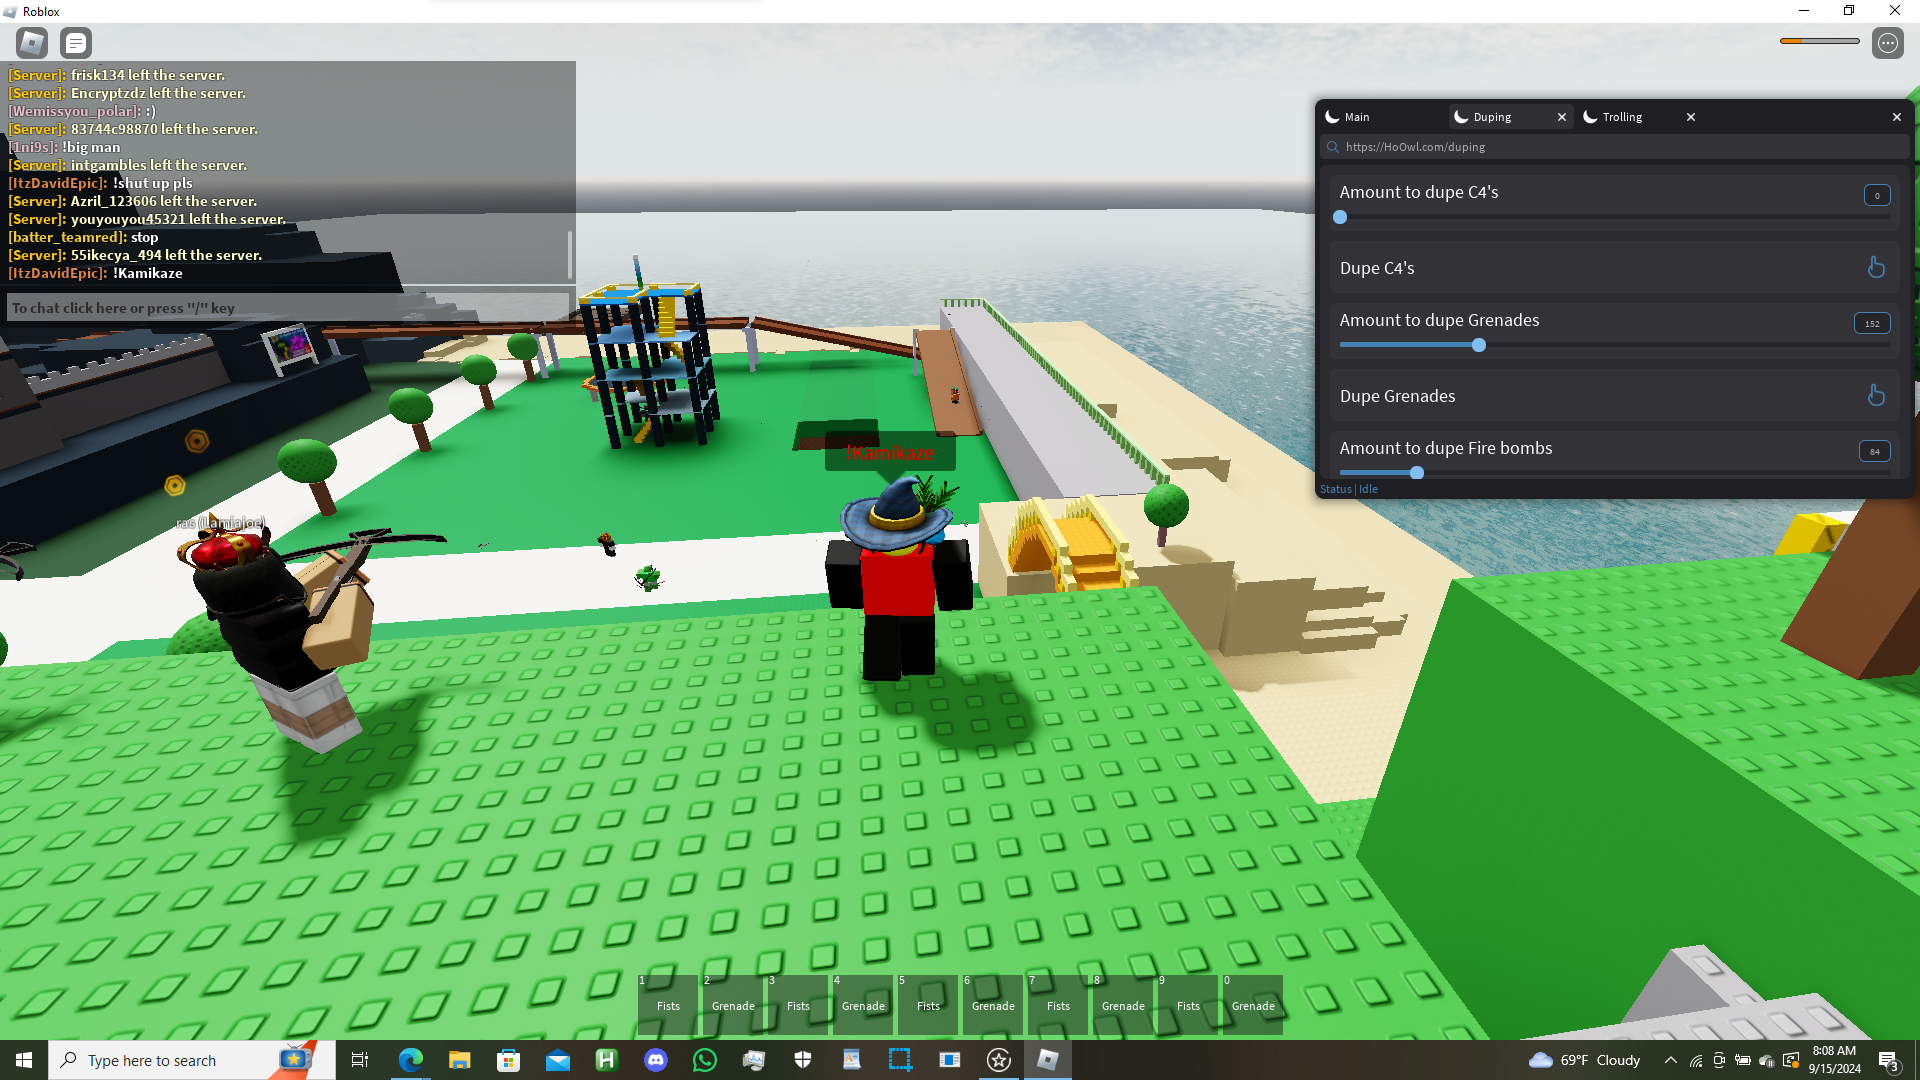Viewport: 1920px width, 1080px height.
Task: Click the ItzDavidEpic '!Kamikaze' chat message
Action: click(96, 273)
